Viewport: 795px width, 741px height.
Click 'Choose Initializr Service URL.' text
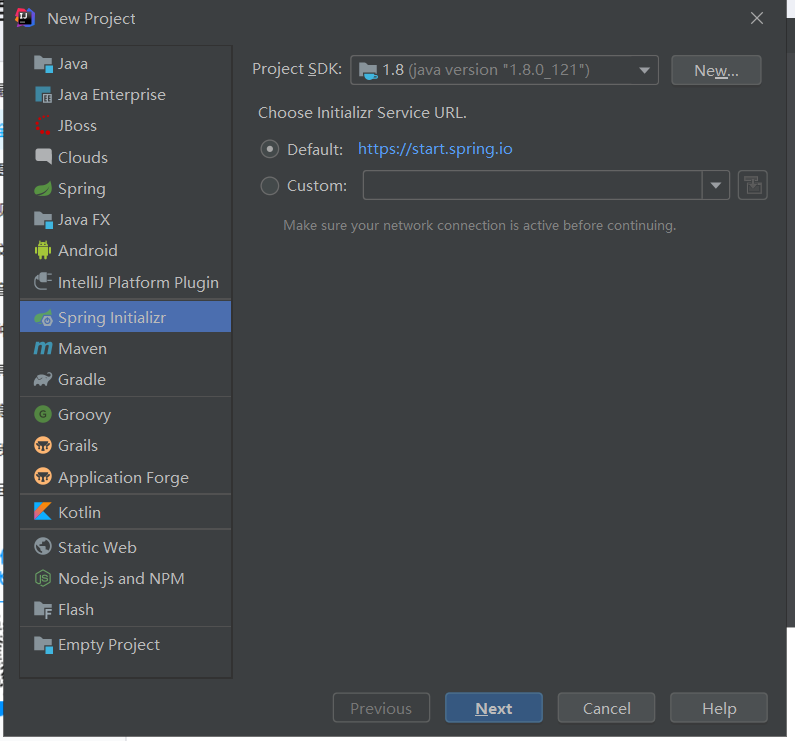pyautogui.click(x=362, y=113)
